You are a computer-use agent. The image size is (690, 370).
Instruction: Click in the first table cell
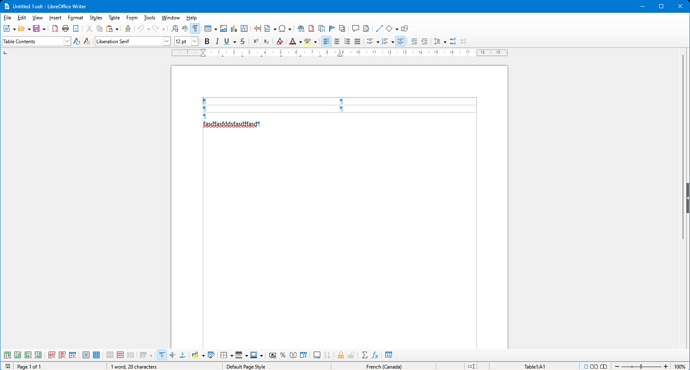[x=271, y=101]
